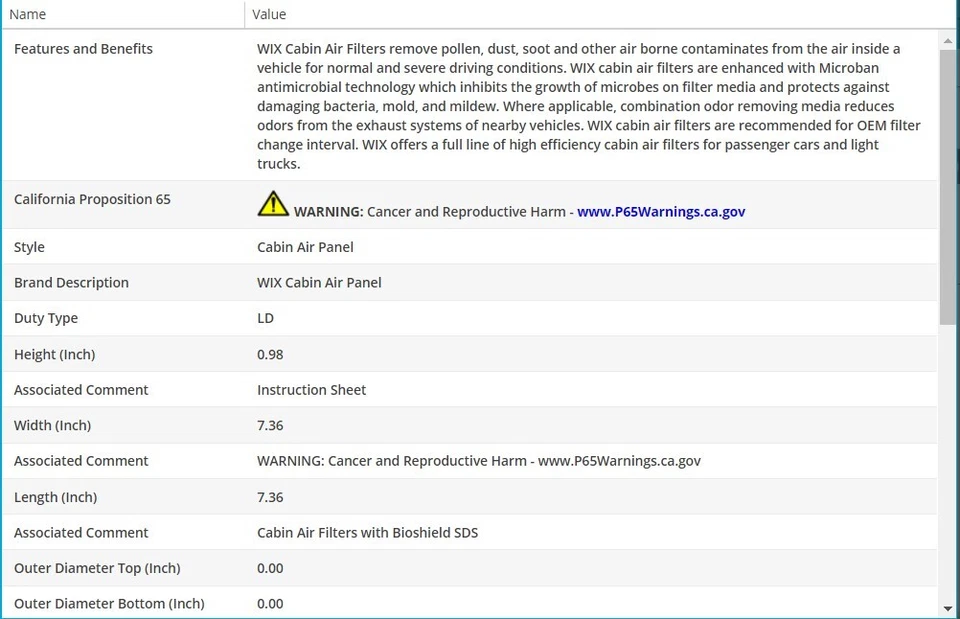Click the Duty Type label
Image resolution: width=960 pixels, height=619 pixels.
[x=46, y=318]
